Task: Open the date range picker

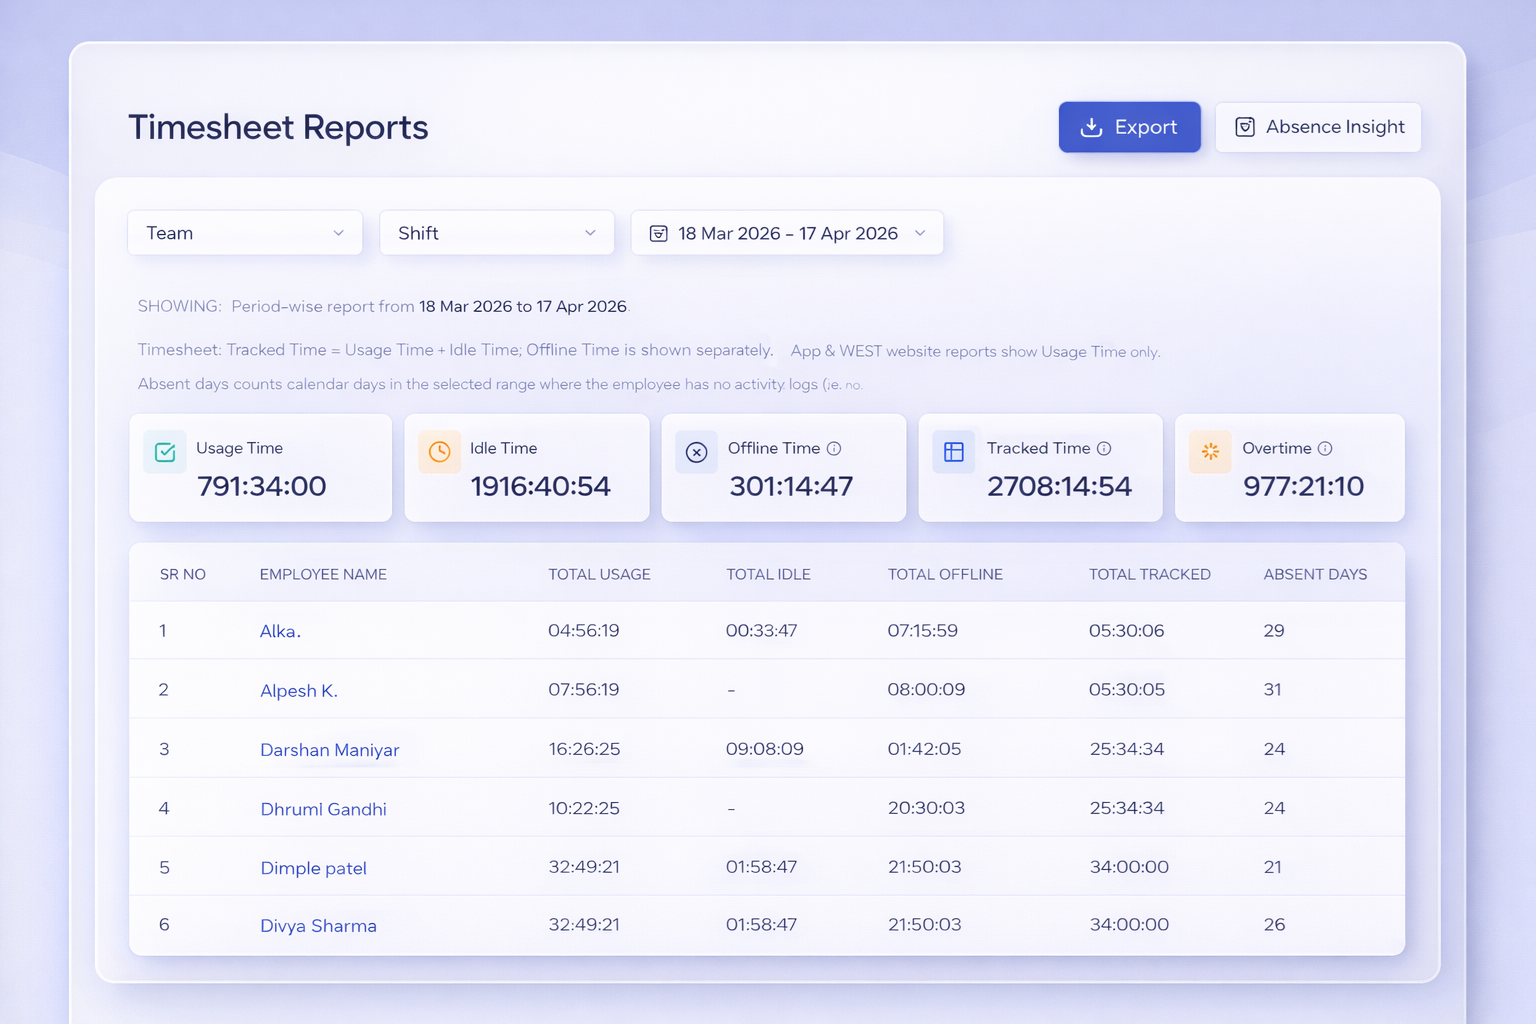Action: tap(787, 233)
